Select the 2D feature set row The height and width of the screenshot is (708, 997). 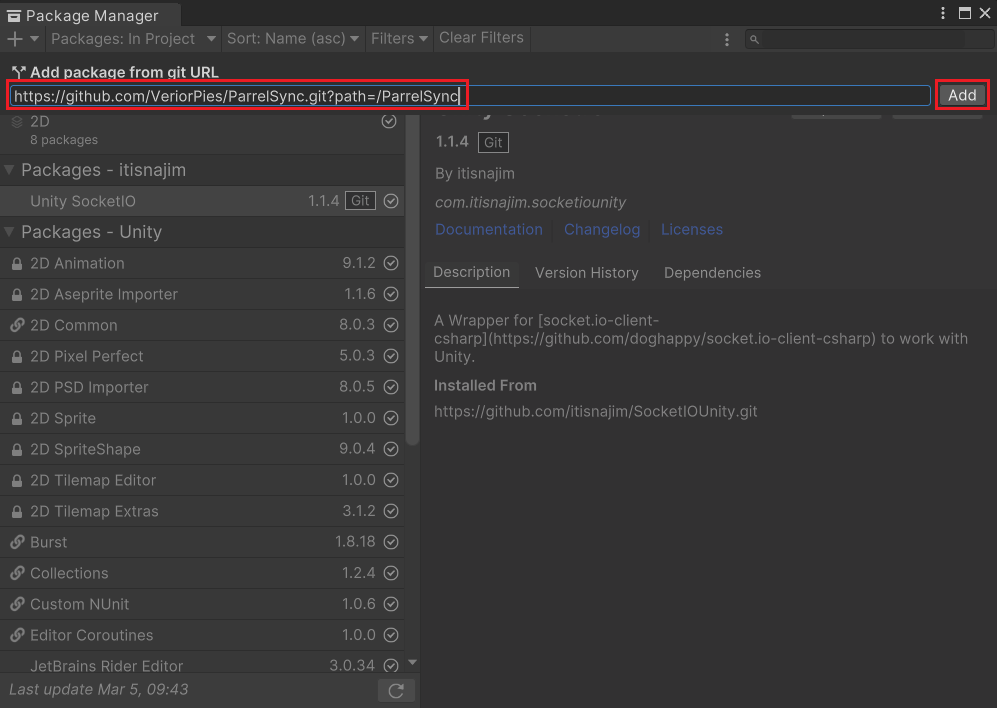coord(202,130)
